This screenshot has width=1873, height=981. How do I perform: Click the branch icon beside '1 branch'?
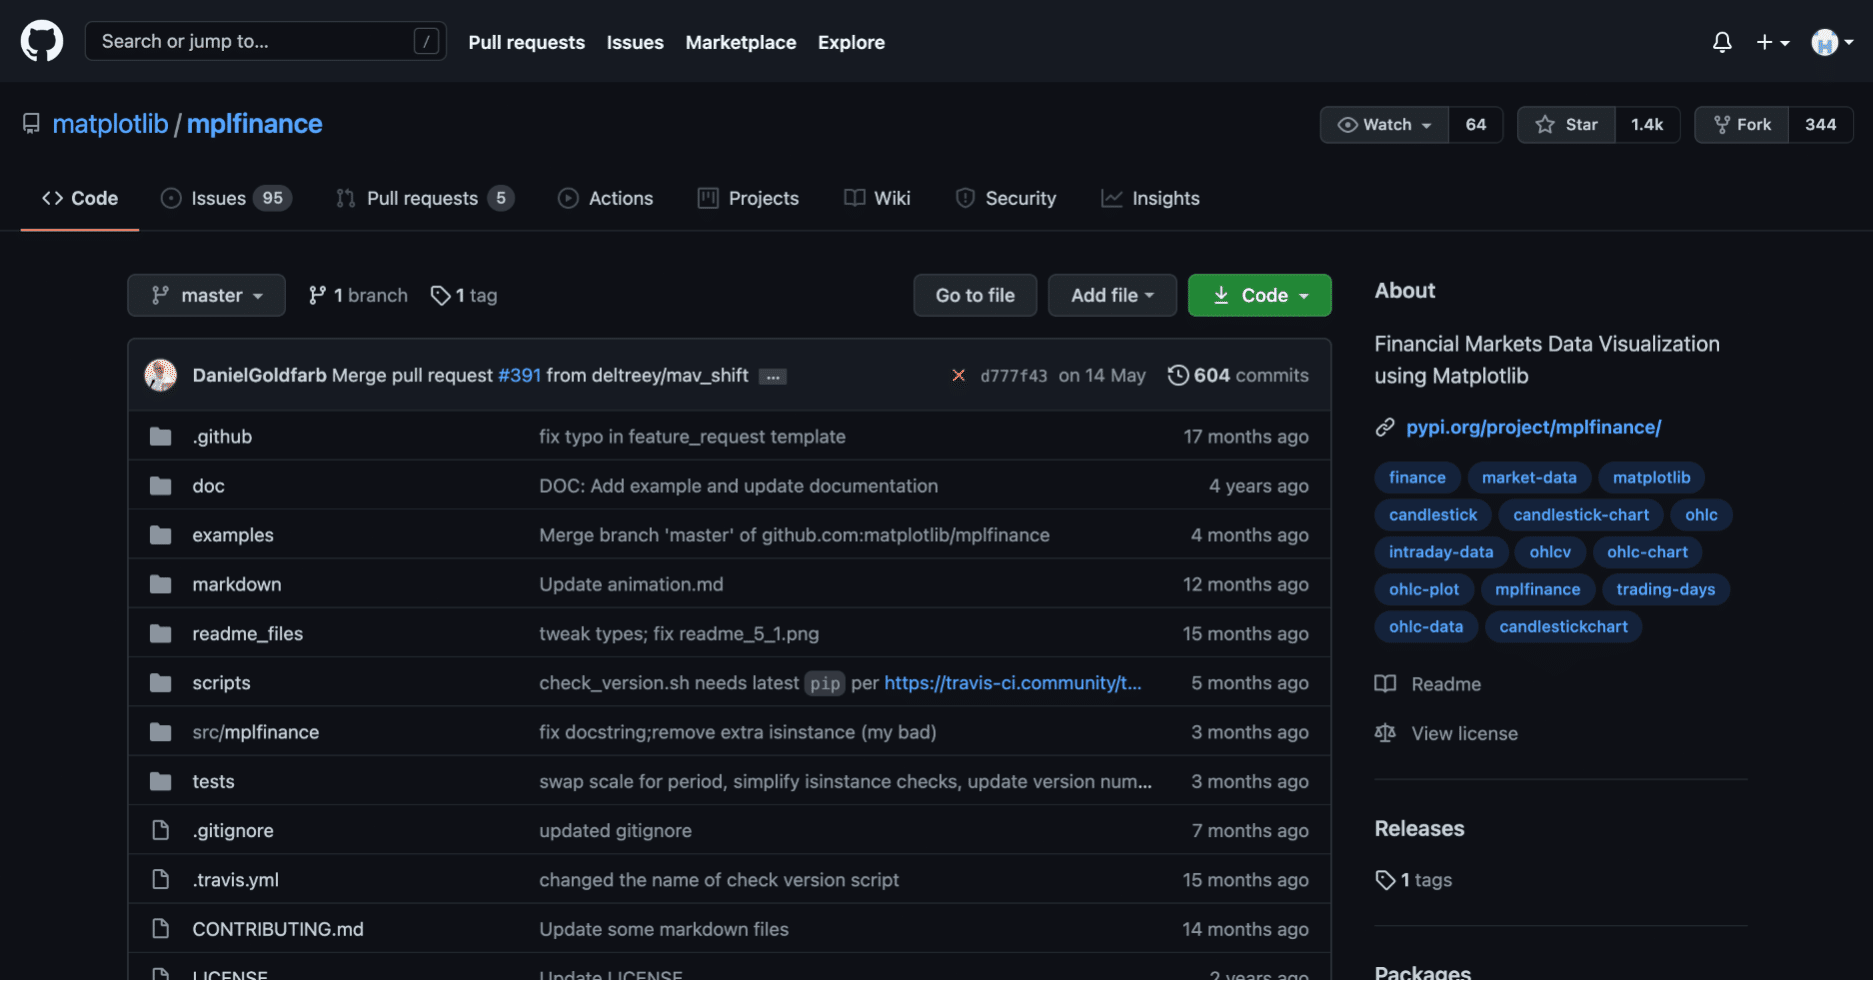[x=318, y=295]
